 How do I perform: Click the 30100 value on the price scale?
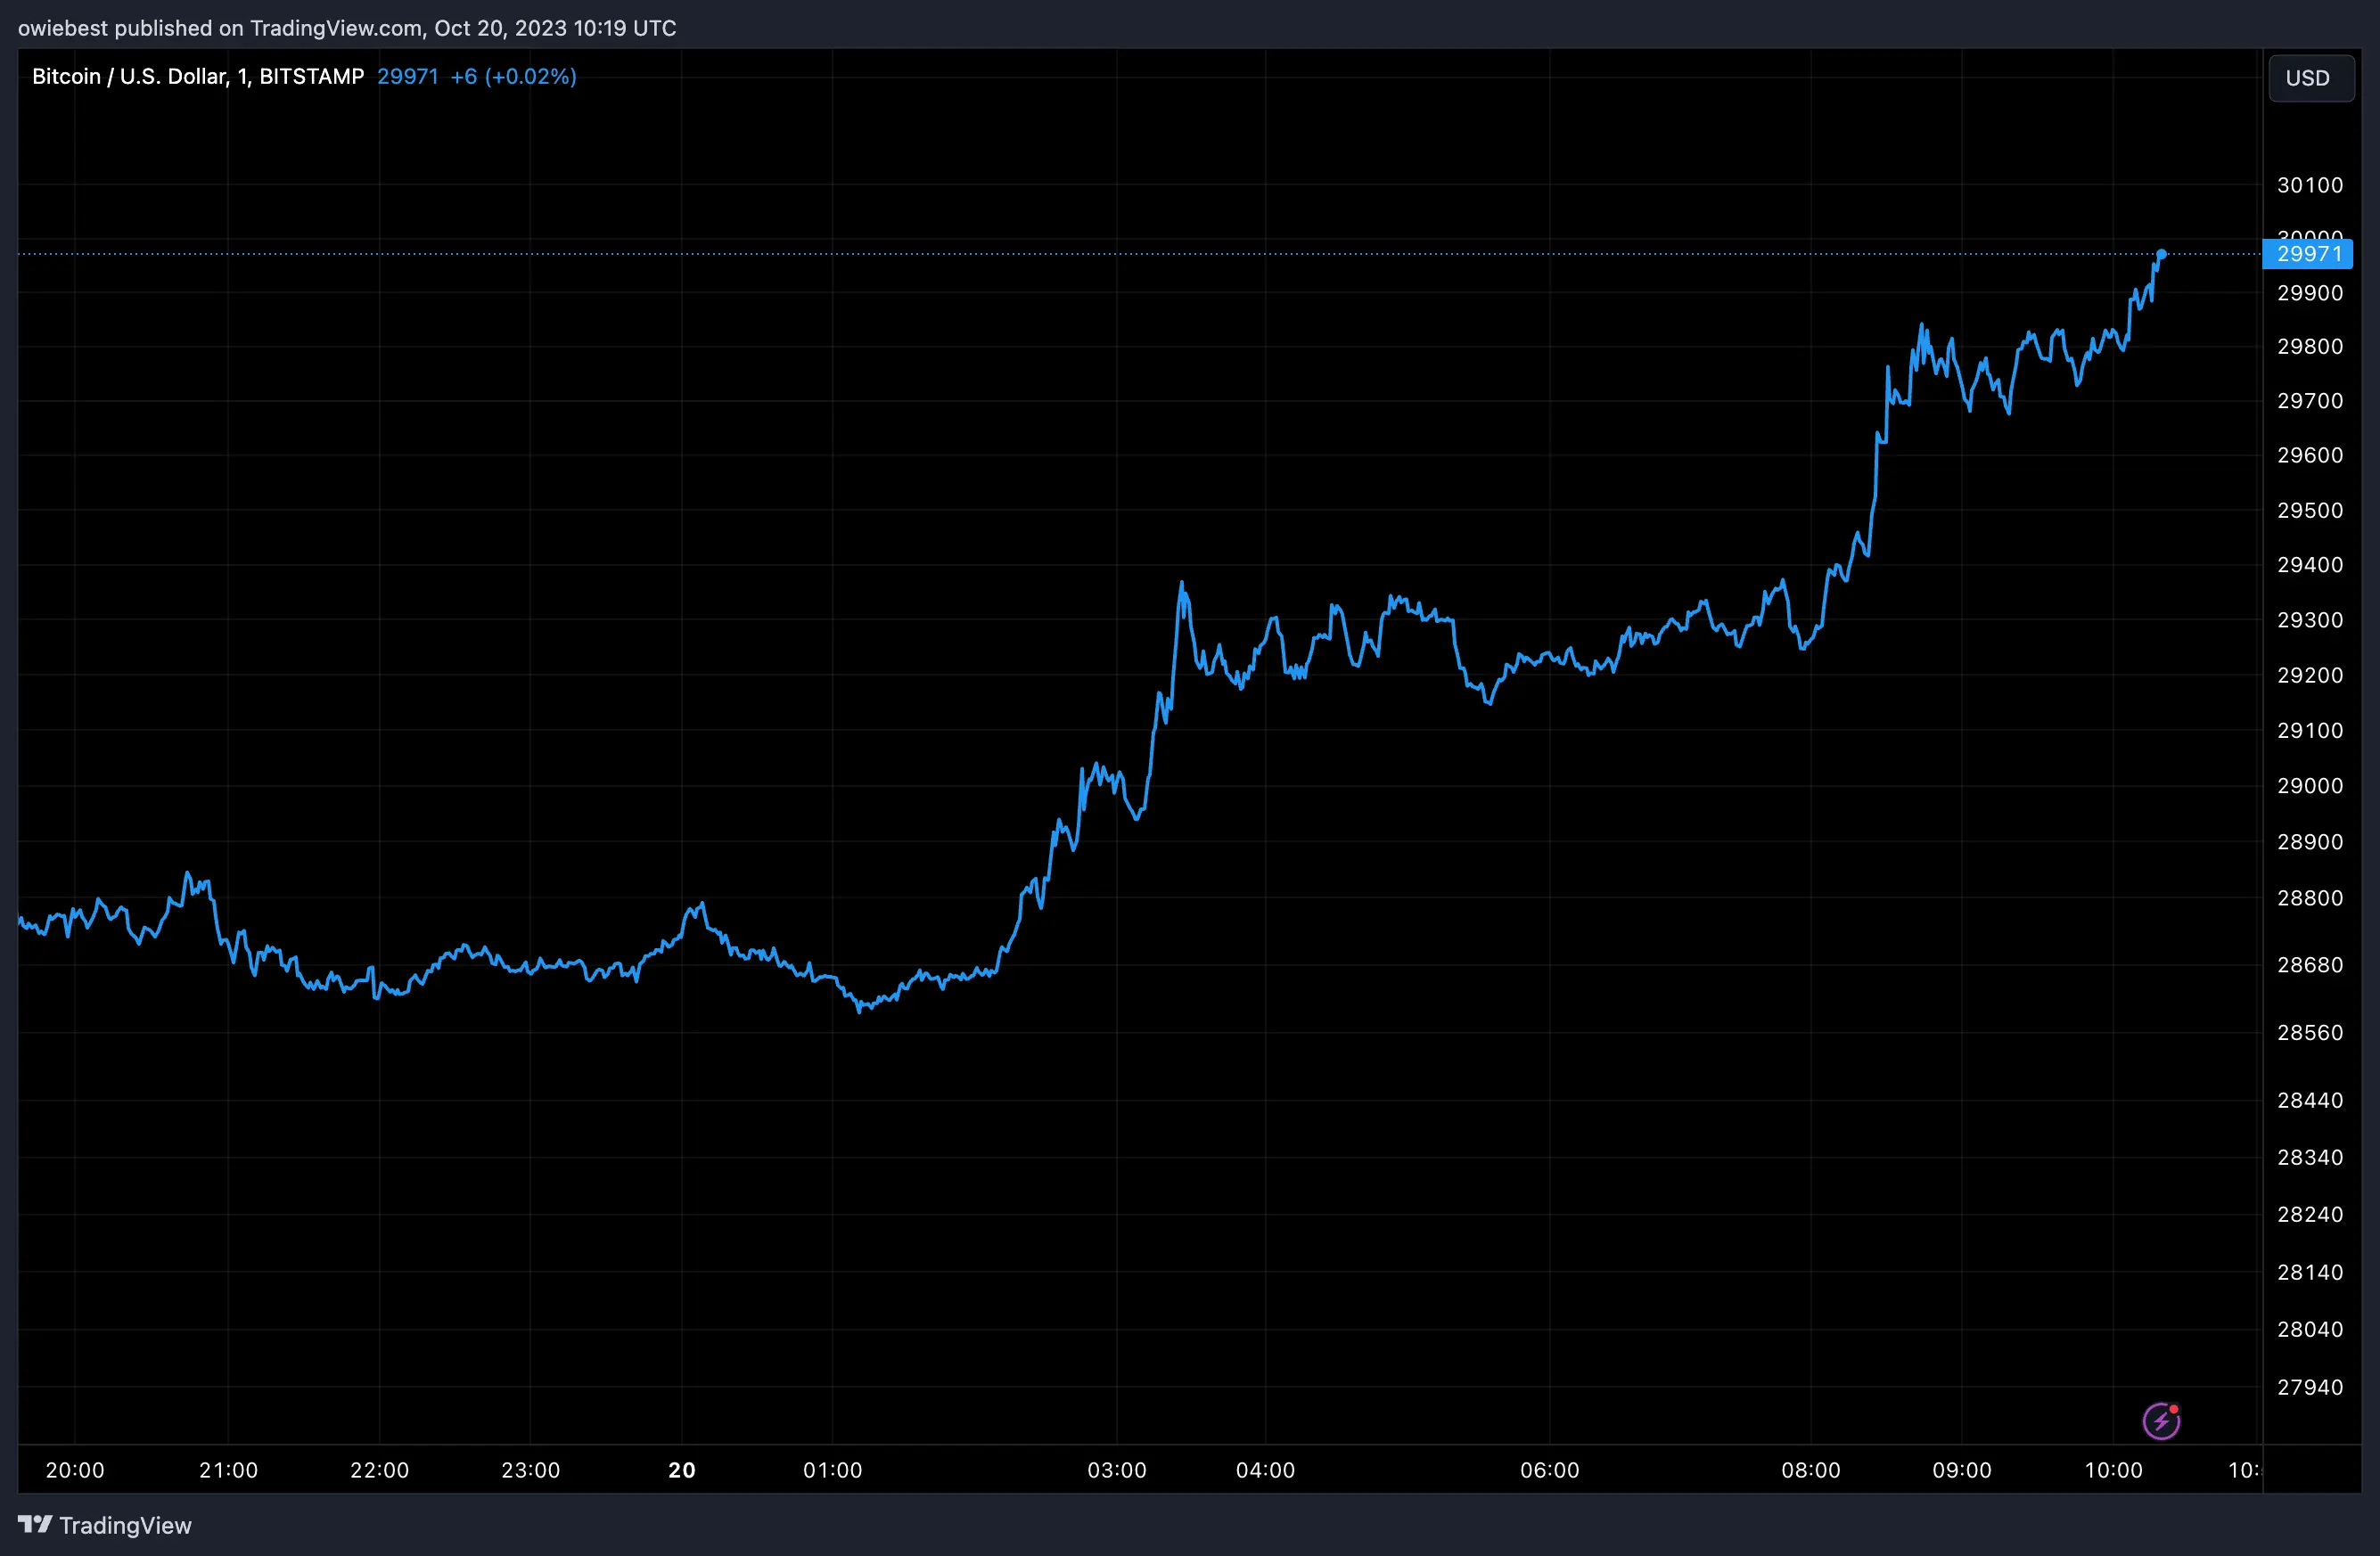(x=2313, y=185)
